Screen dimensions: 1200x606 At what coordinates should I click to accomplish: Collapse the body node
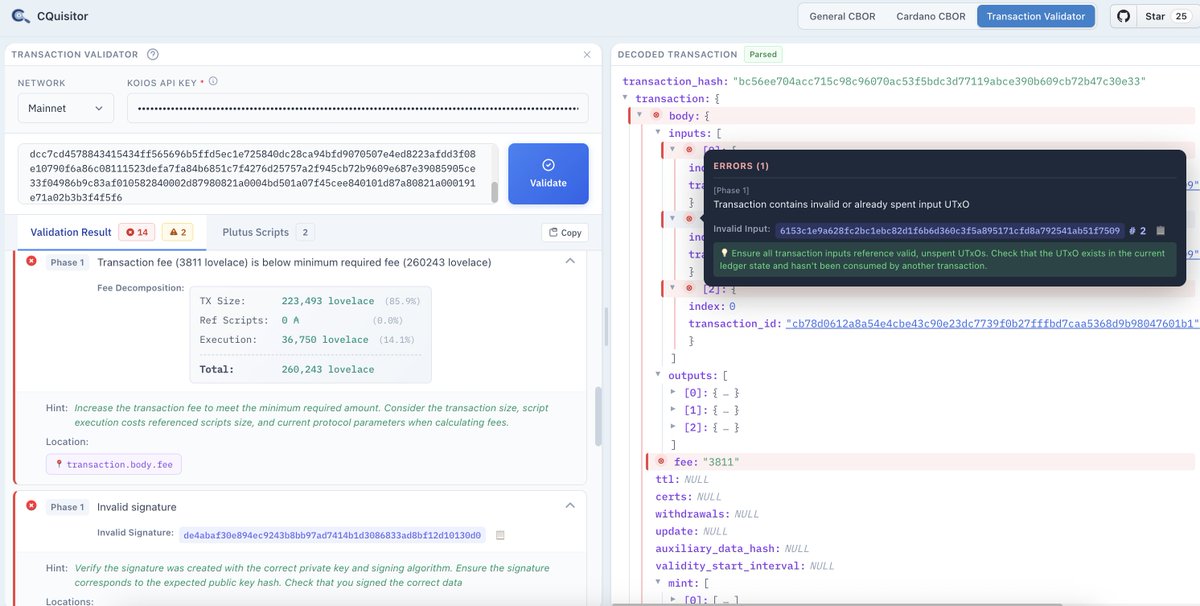tap(640, 115)
